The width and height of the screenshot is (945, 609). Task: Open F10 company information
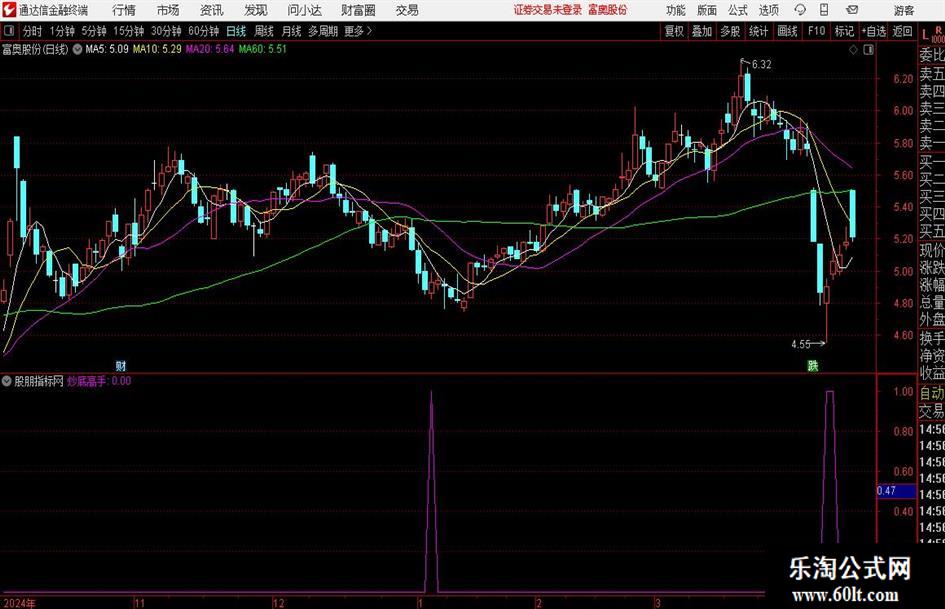(x=817, y=31)
